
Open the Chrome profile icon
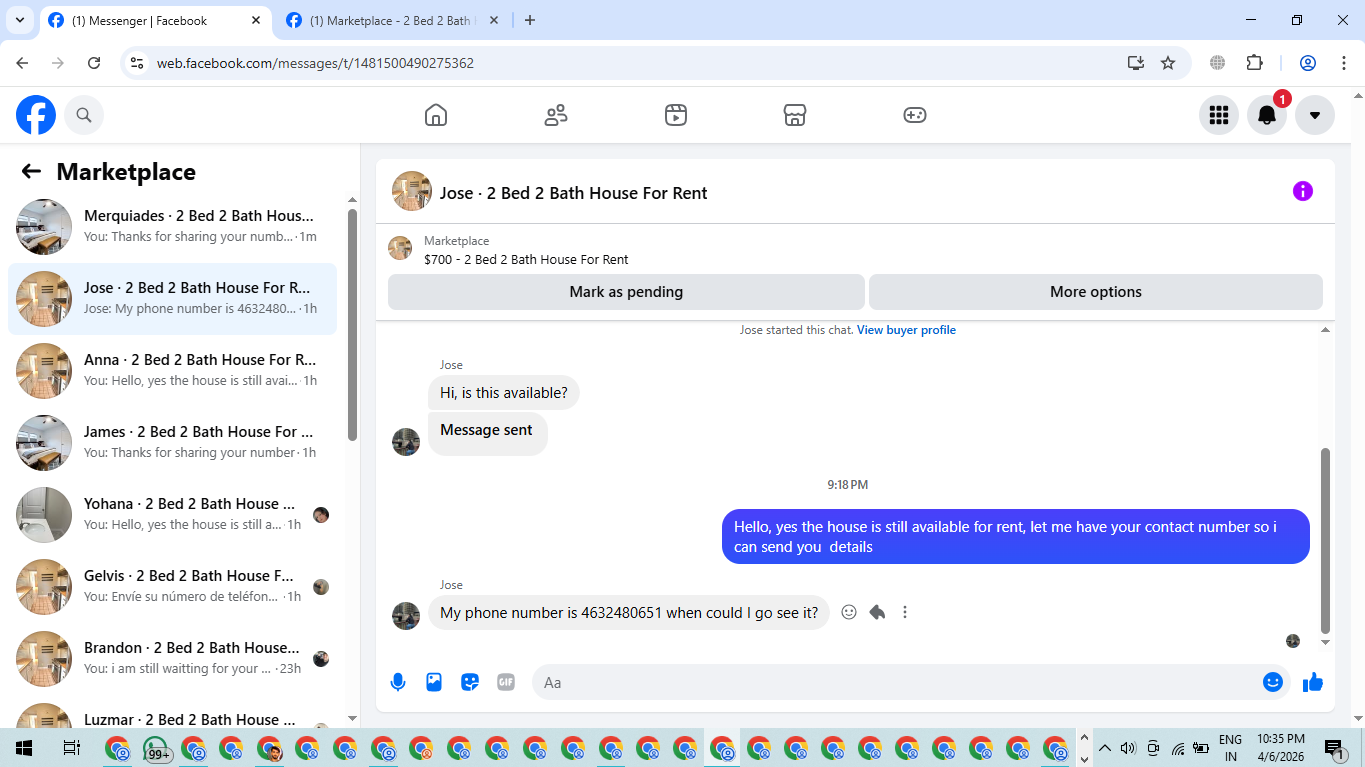1308,63
